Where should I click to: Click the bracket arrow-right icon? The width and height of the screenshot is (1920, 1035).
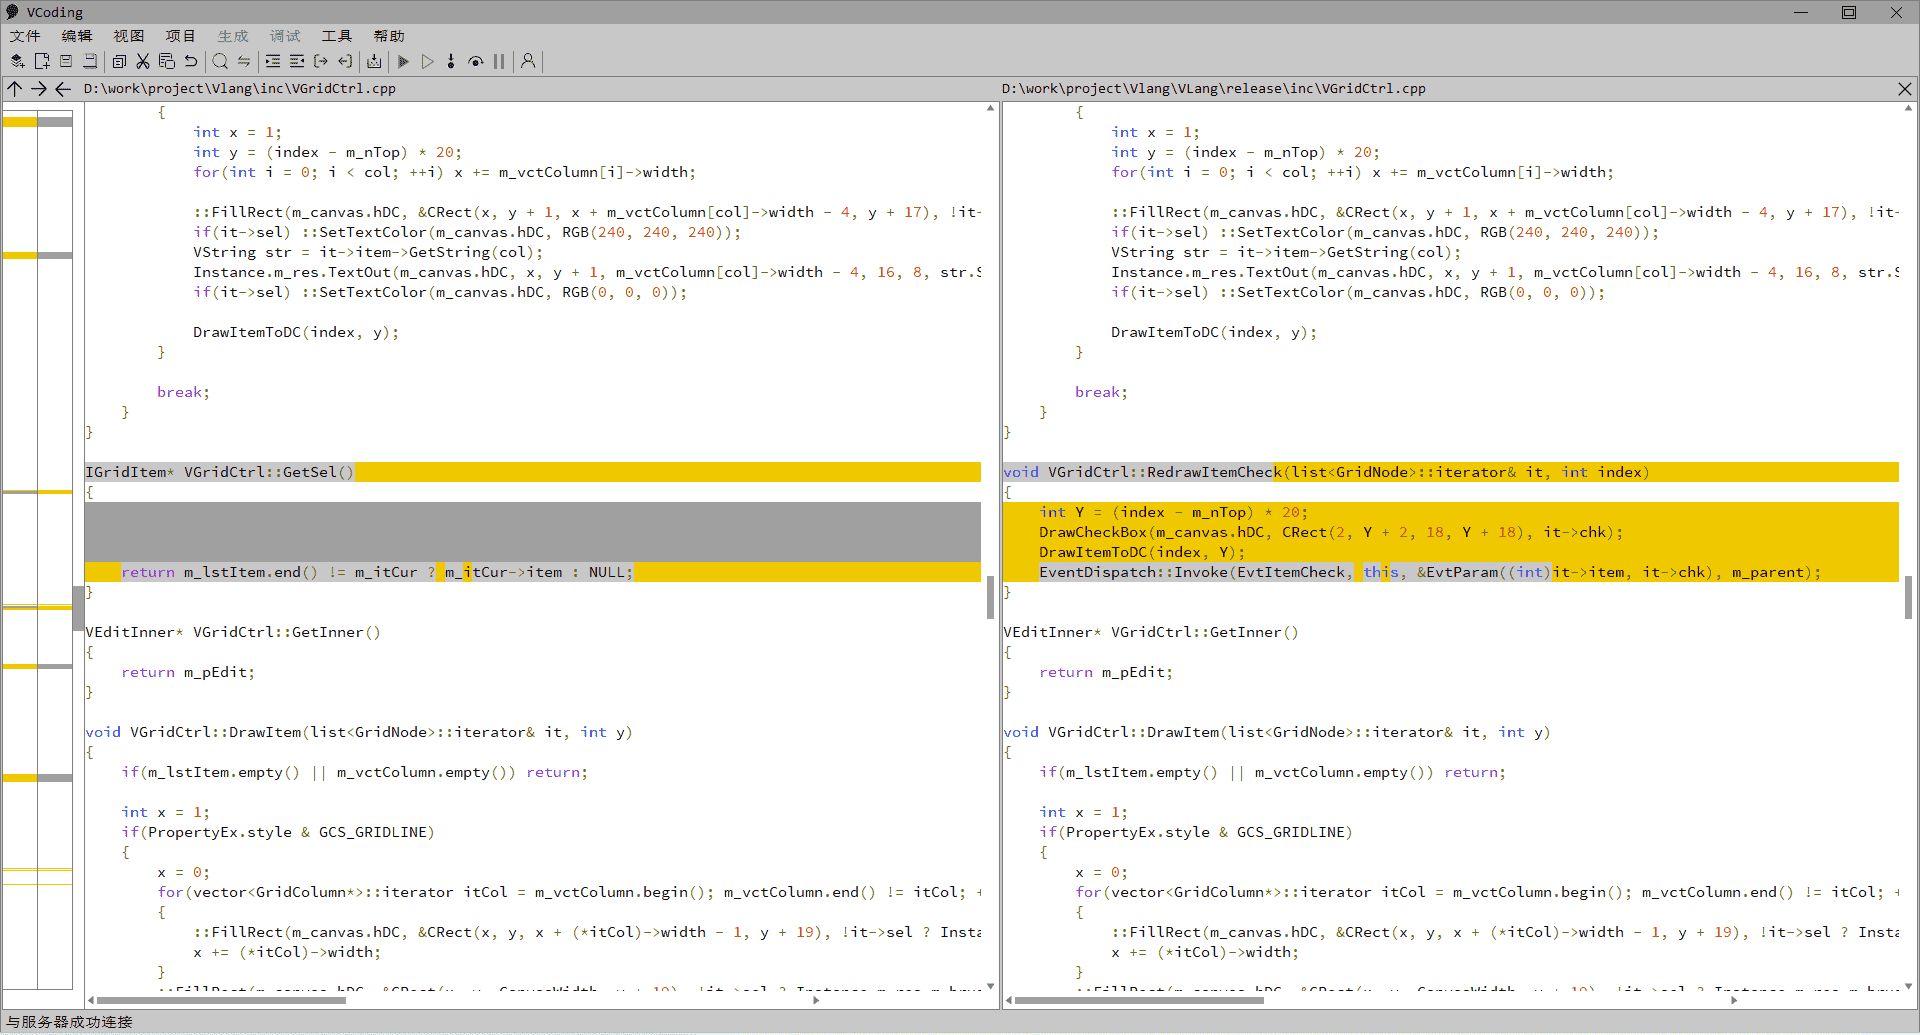tap(321, 61)
